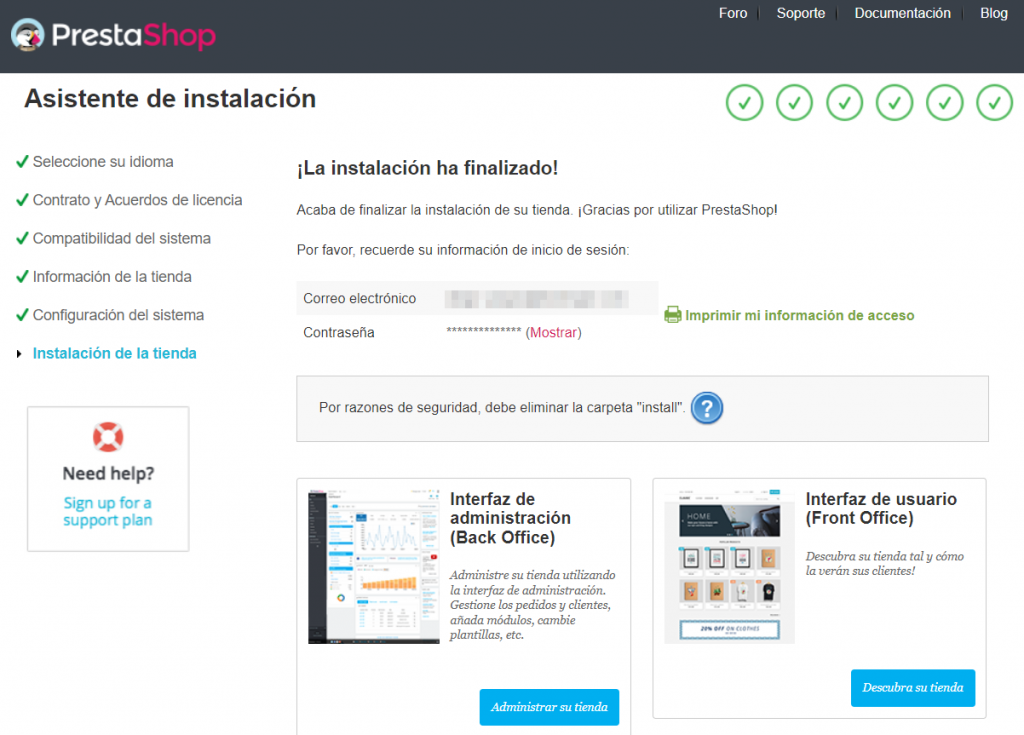Open the Blog menu item
Viewport: 1024px width, 735px height.
tap(993, 13)
